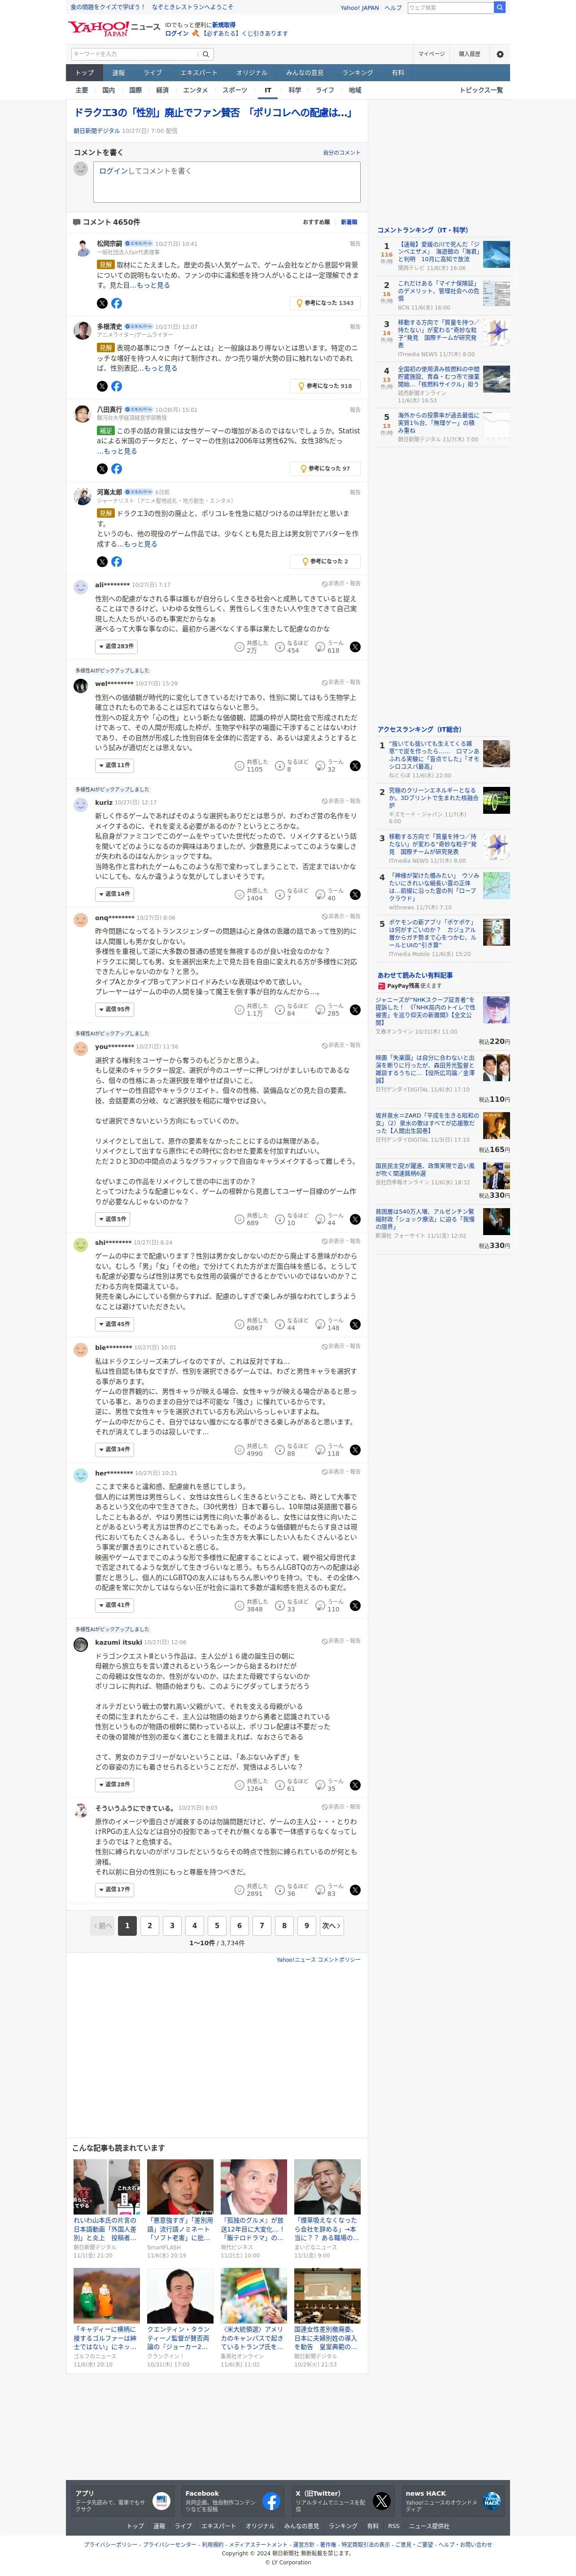
Task: Open the 速報 tab
Action: (x=118, y=73)
